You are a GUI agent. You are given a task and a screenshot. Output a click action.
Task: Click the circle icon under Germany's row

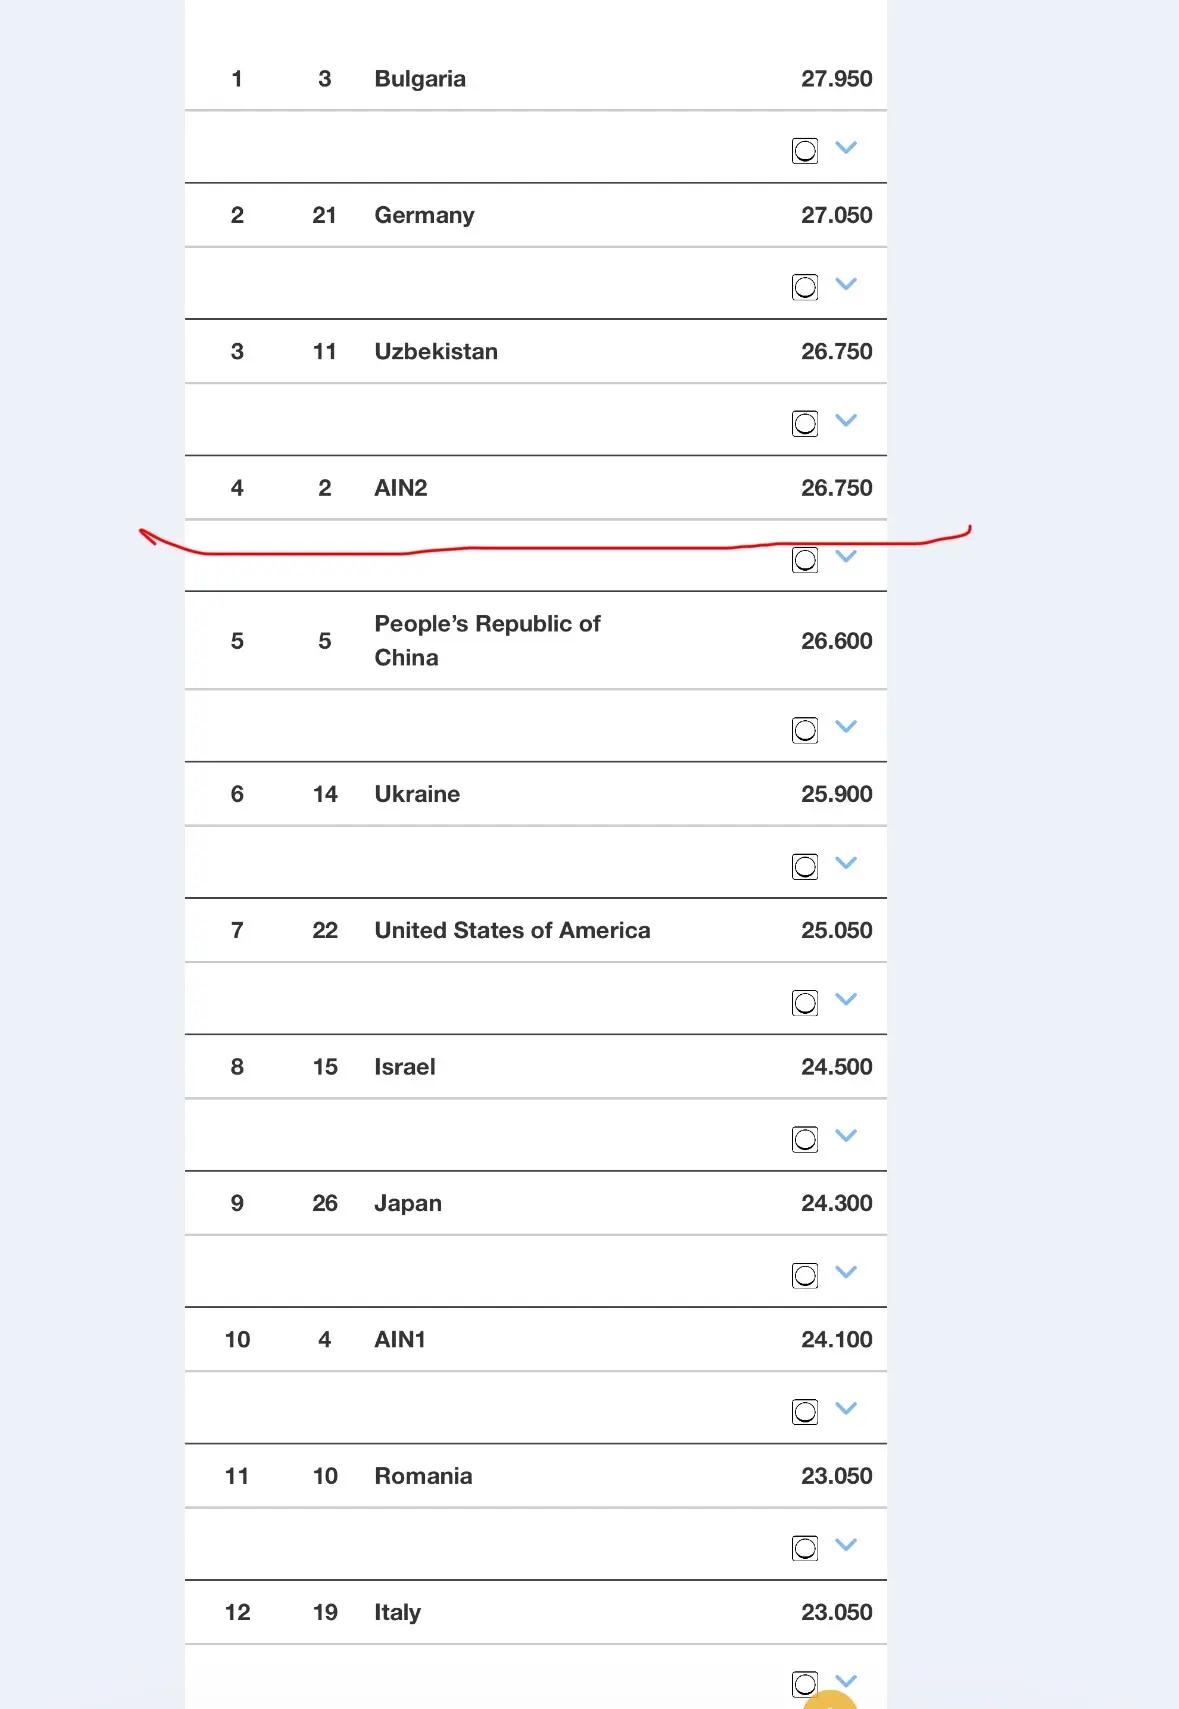pos(805,287)
